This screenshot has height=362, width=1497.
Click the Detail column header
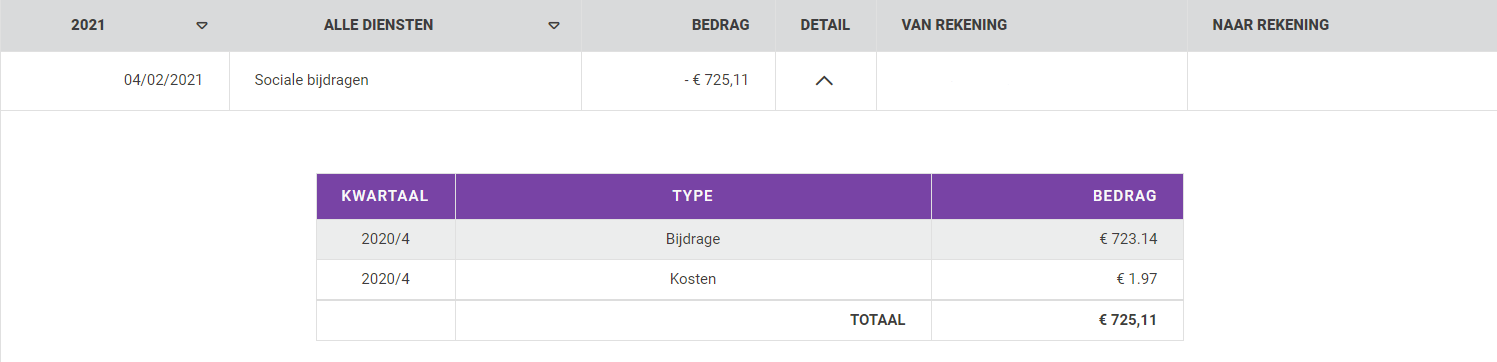[x=825, y=25]
